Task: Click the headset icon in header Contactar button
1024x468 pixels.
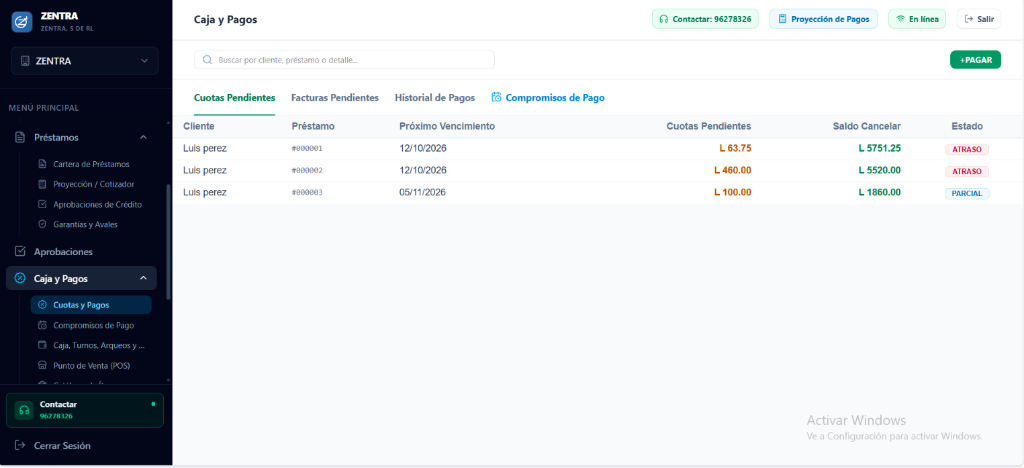Action: pos(664,19)
